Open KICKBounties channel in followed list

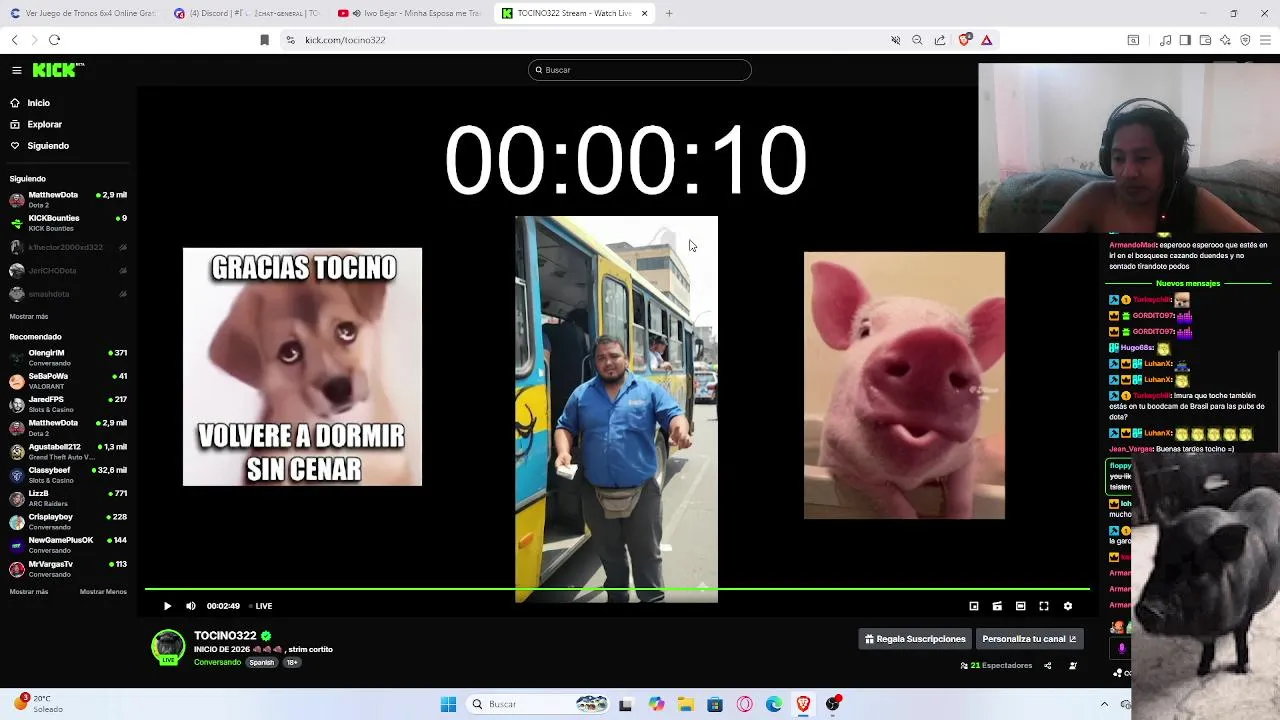[x=68, y=223]
